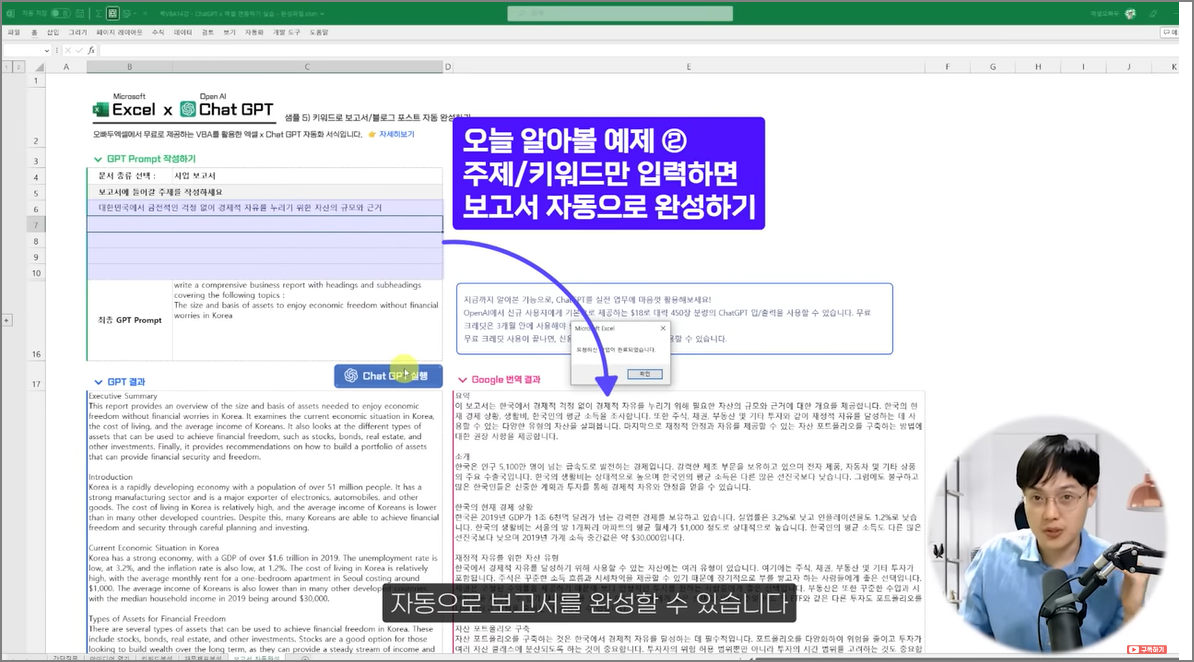
Task: Switch to the 그리기 ribbon tab
Action: [x=78, y=33]
